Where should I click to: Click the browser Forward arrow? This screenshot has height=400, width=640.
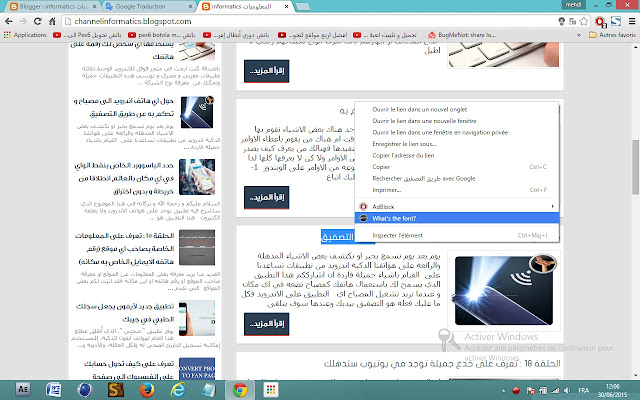click(x=23, y=21)
